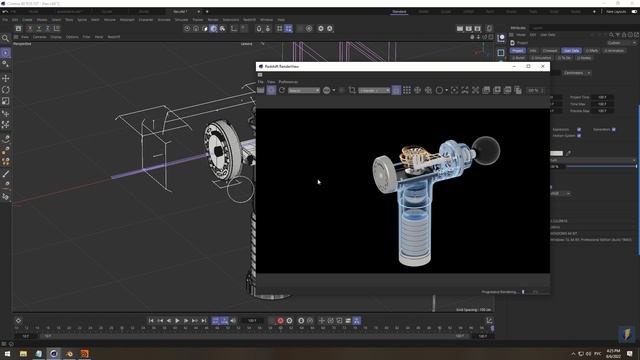Open the Redshift menu in main menu bar
The height and width of the screenshot is (360, 640).
click(x=249, y=20)
